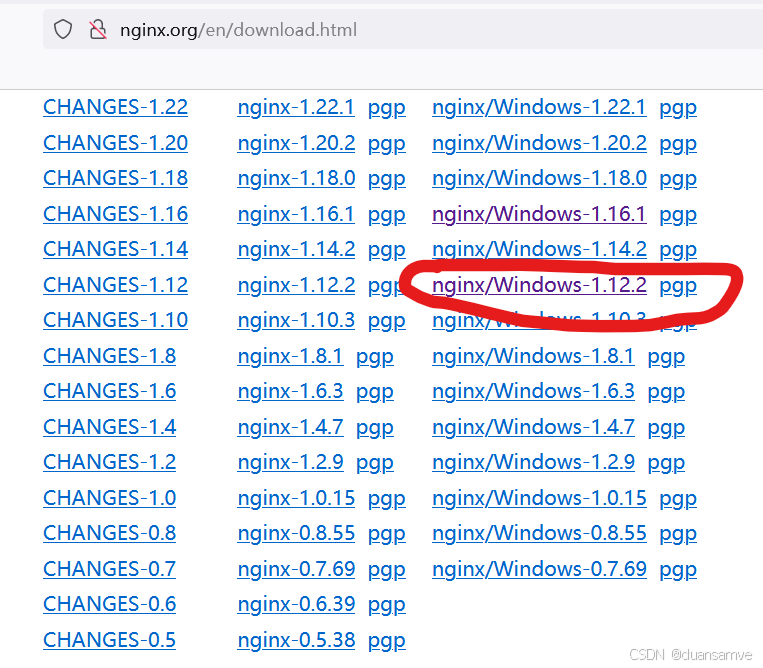Open the CHANGES-1.16 link
Image resolution: width=763 pixels, height=668 pixels.
pos(115,214)
